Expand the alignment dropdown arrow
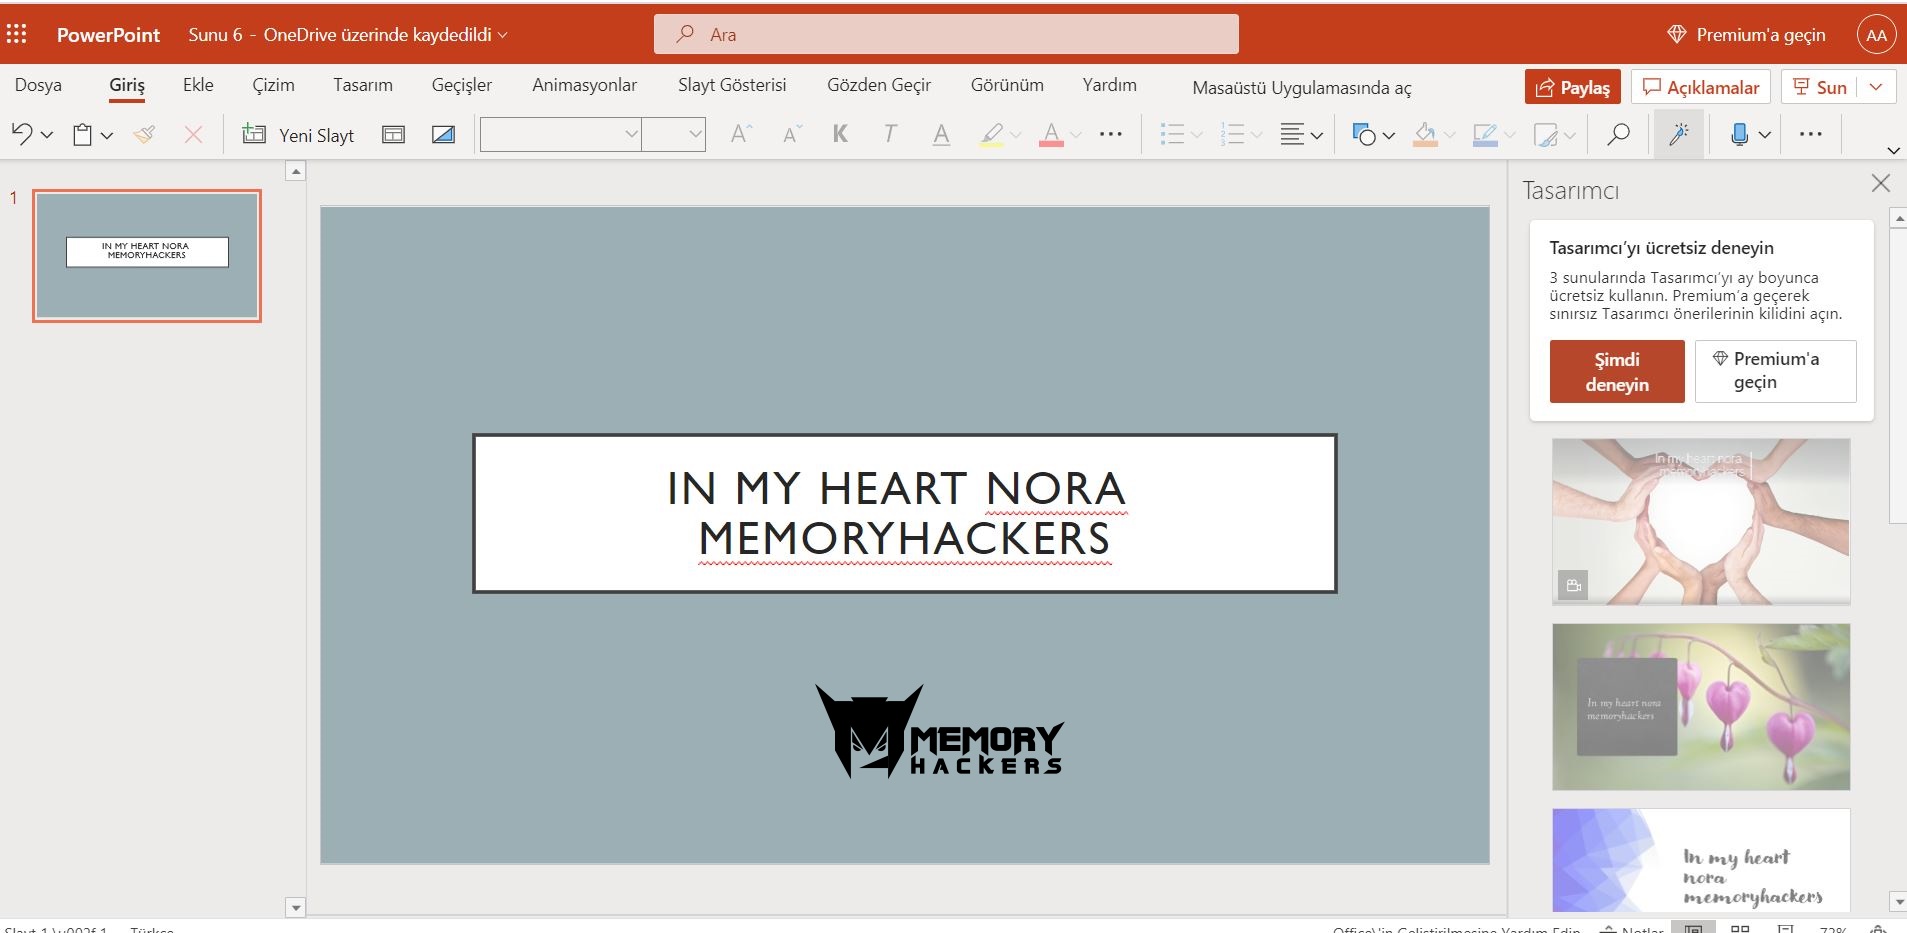This screenshot has width=1907, height=933. (1317, 135)
